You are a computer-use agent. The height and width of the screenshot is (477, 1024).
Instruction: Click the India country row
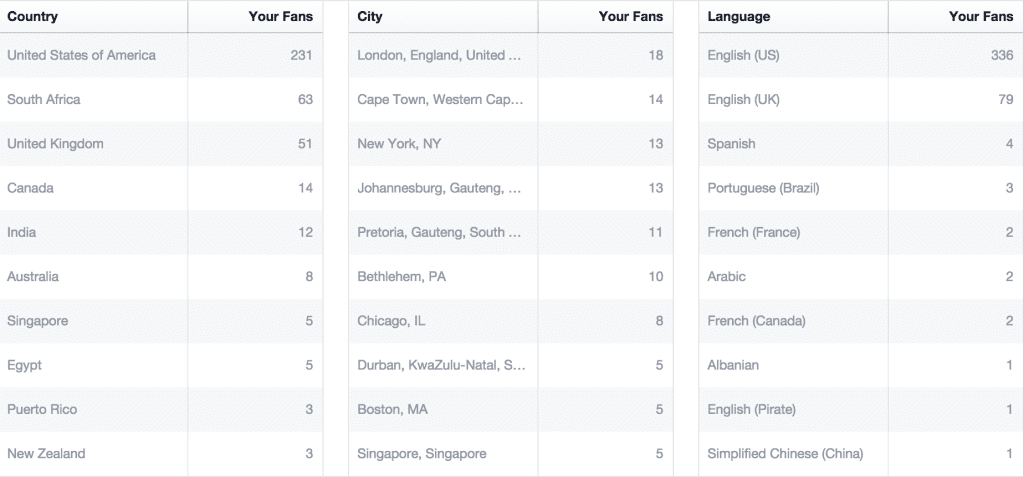161,232
